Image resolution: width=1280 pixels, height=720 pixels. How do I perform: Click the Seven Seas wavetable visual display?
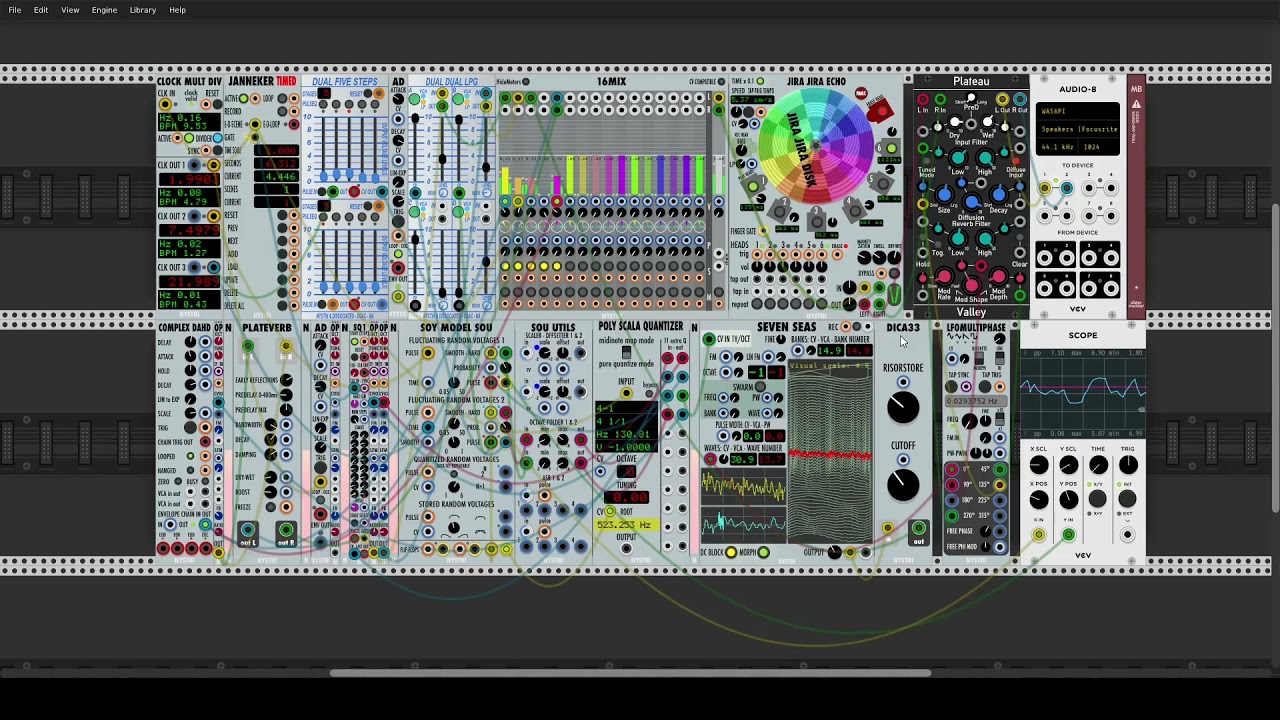tap(830, 450)
